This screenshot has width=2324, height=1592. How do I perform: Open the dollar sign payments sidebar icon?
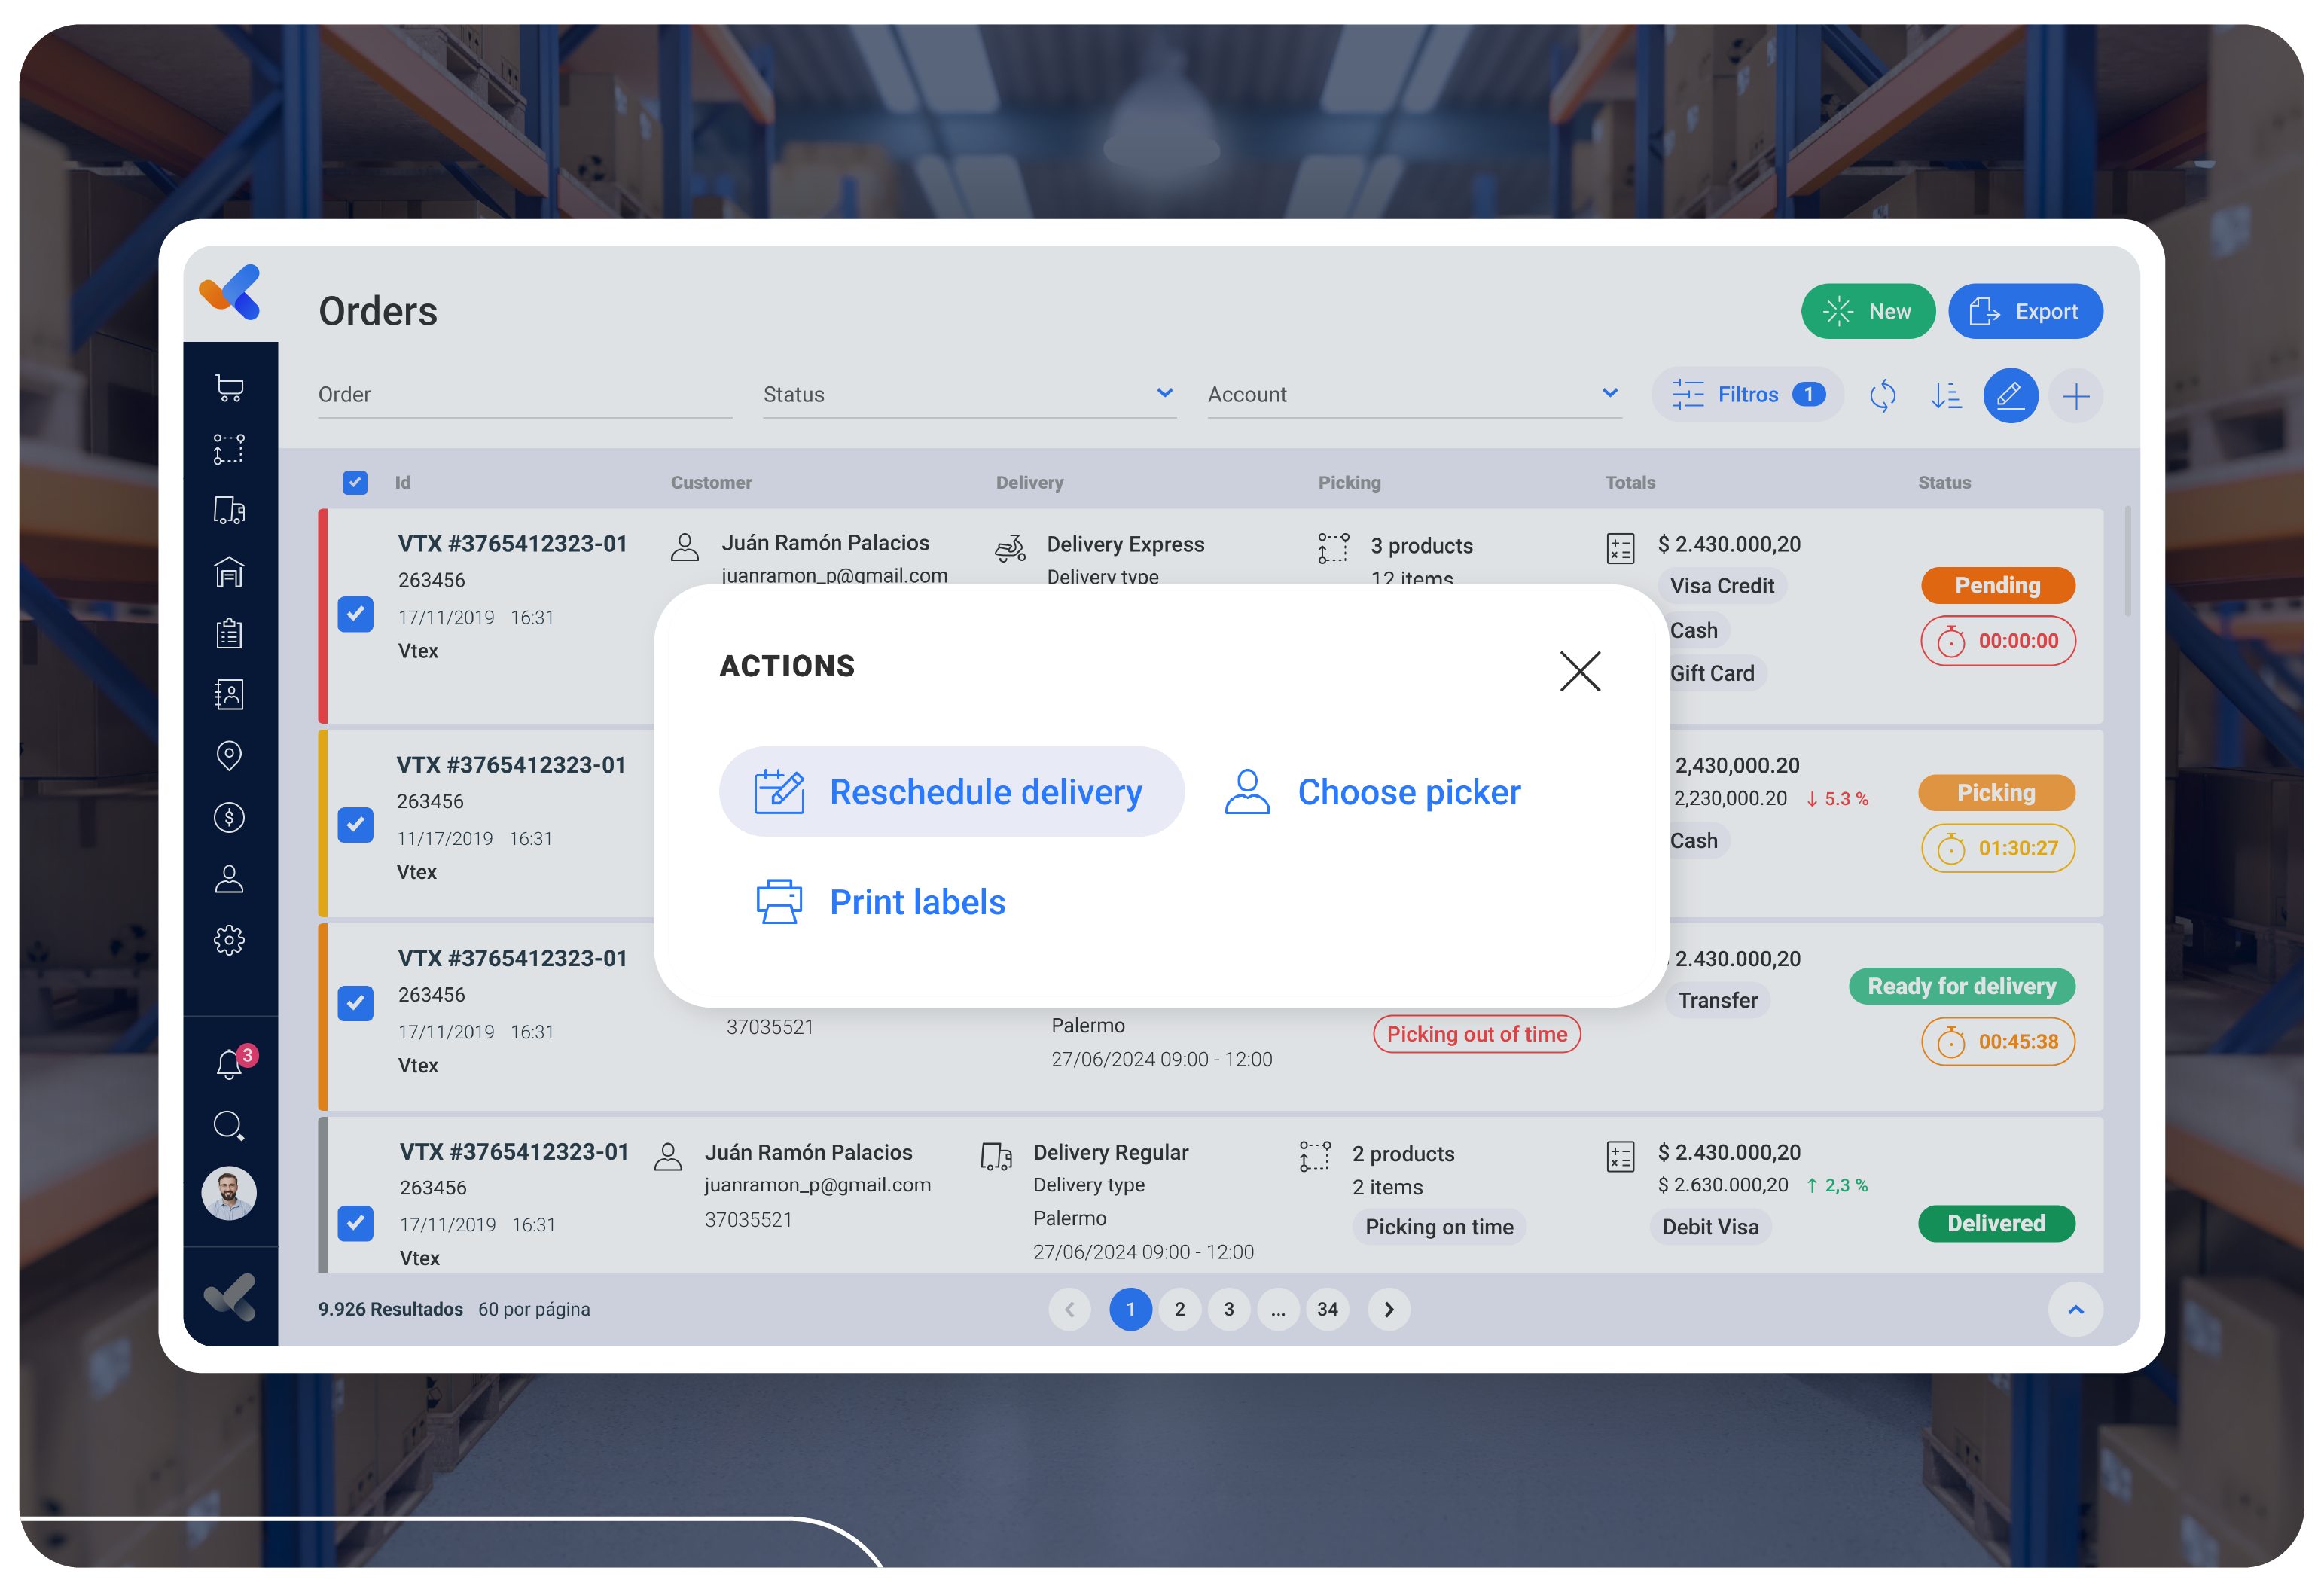pos(229,817)
